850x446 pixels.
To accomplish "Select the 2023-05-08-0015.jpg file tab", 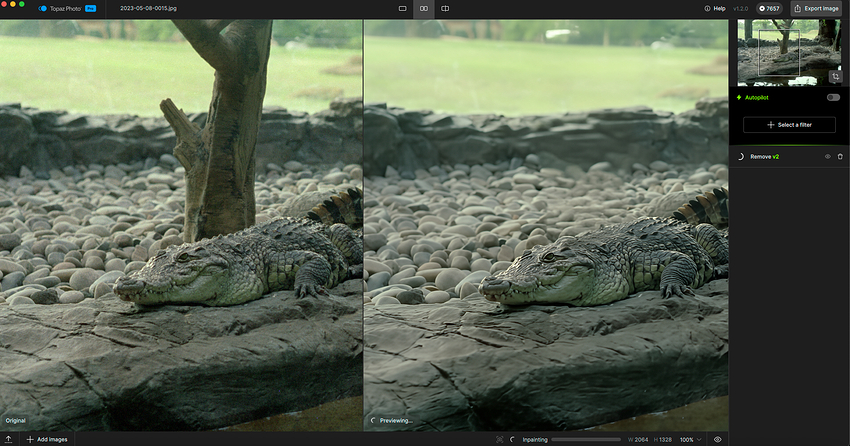I will (147, 8).
